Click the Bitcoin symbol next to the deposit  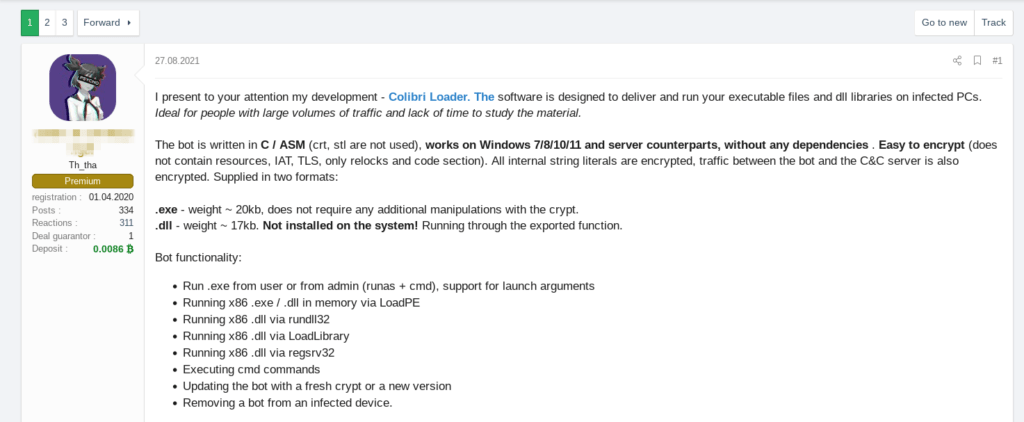130,248
